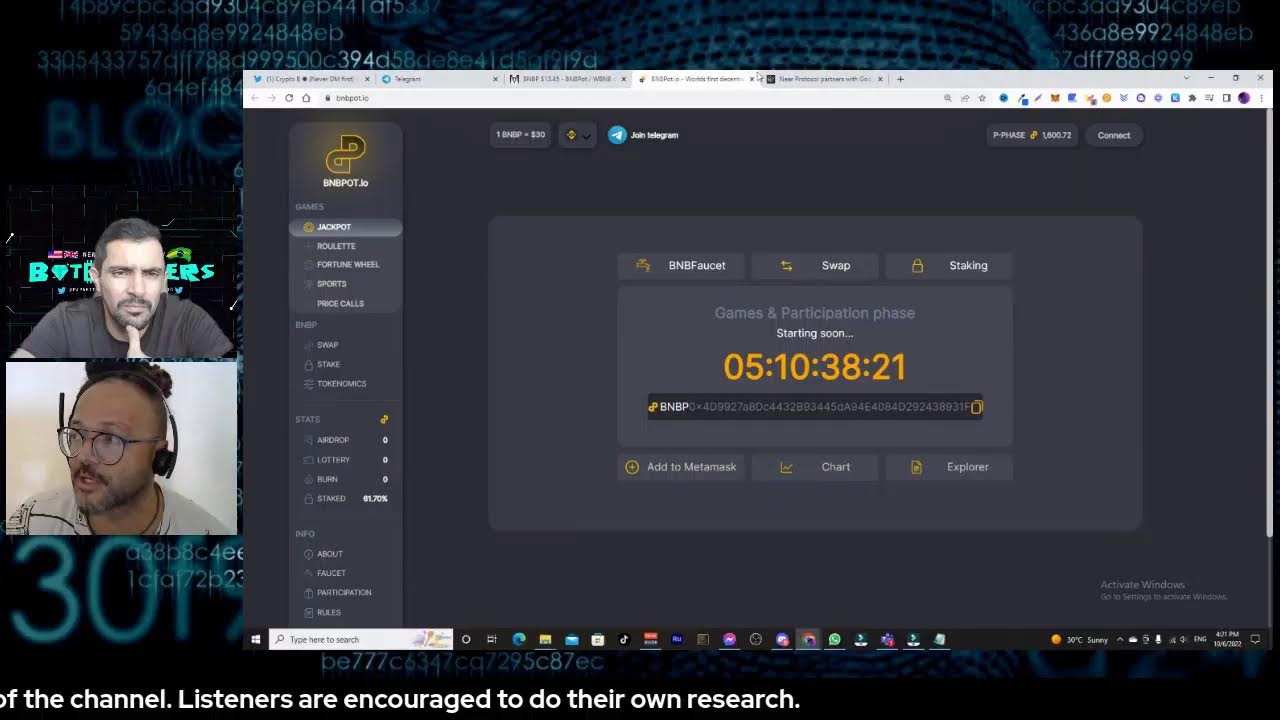Show hidden system tray icons
Image resolution: width=1280 pixels, height=720 pixels.
click(x=1120, y=639)
